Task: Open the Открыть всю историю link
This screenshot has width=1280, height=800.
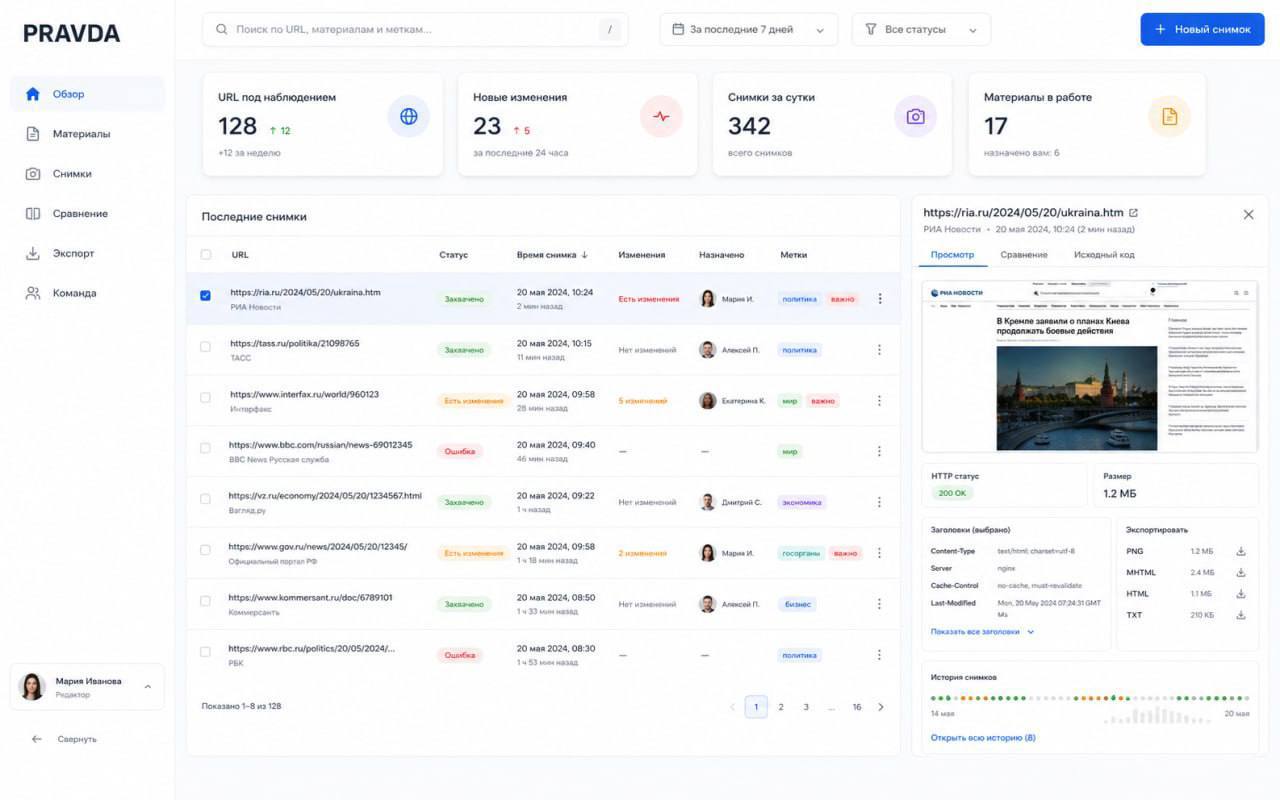Action: click(983, 738)
